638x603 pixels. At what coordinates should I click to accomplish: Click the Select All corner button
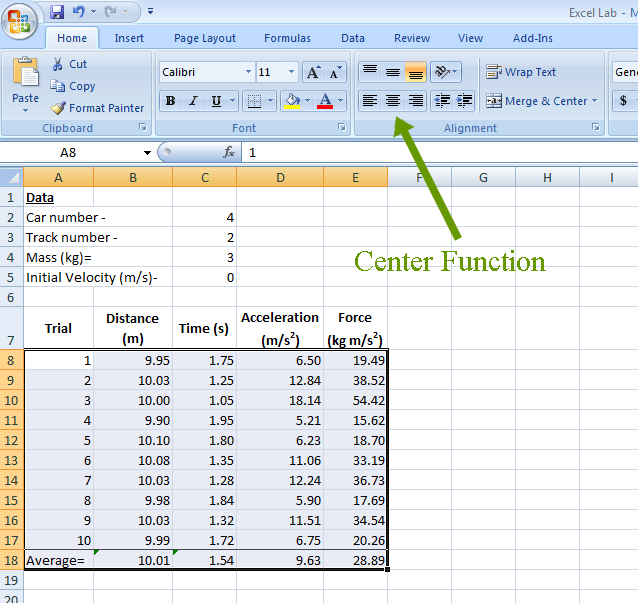(x=11, y=177)
